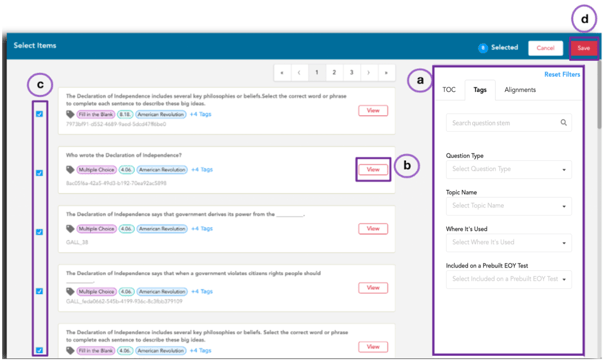
Task: Go to the next page of results
Action: 369,72
